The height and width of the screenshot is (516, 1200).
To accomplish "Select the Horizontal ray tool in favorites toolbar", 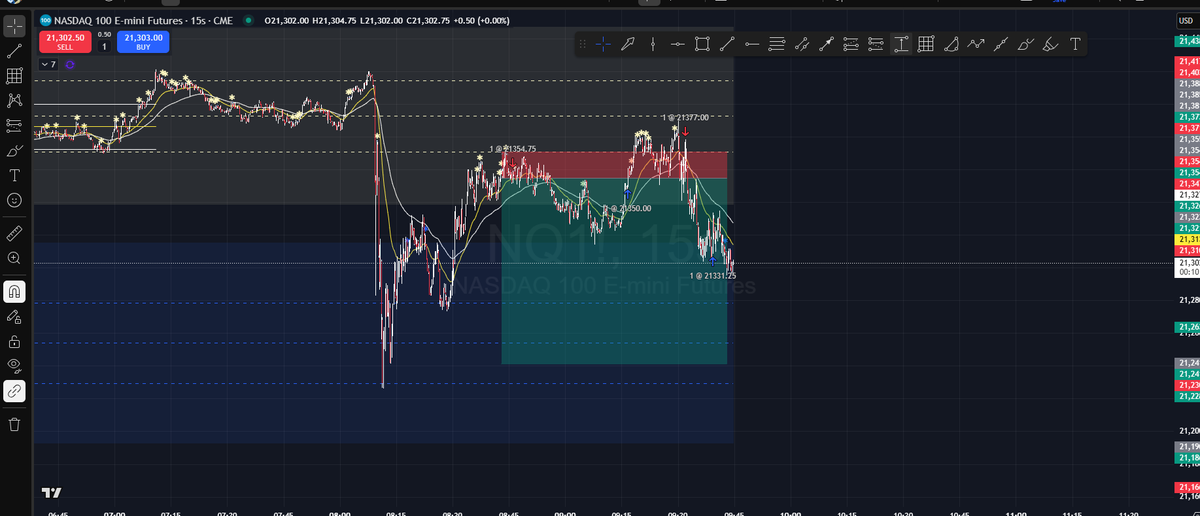I will pos(752,44).
